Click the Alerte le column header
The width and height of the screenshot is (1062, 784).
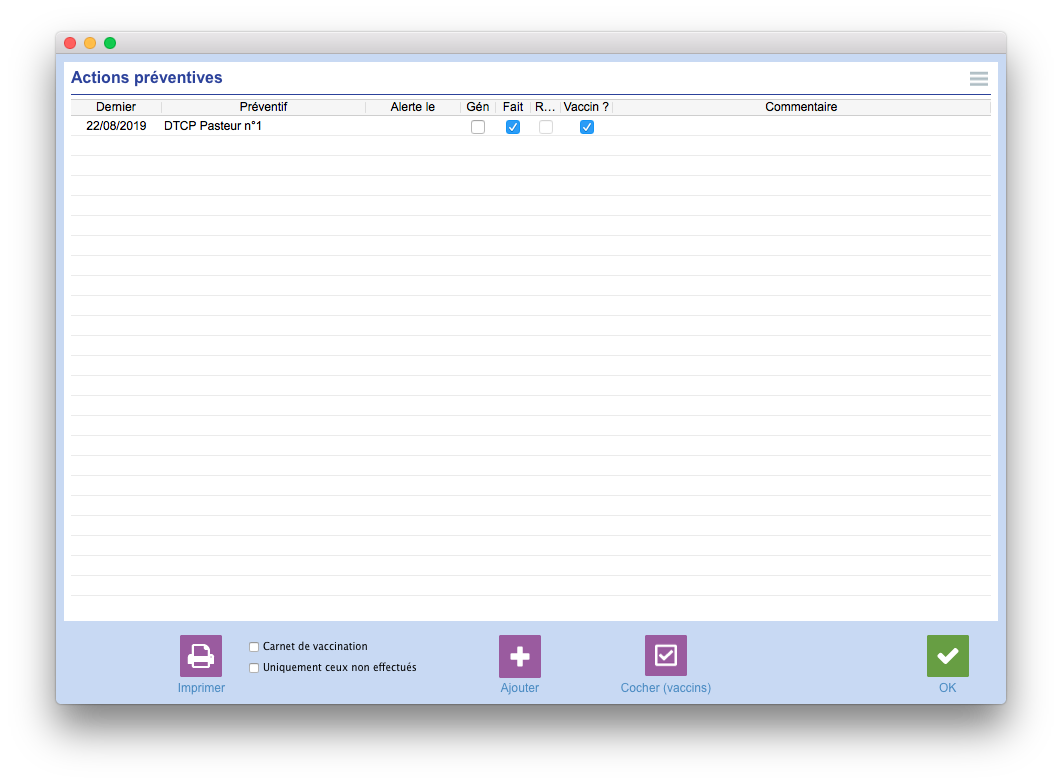coord(412,107)
